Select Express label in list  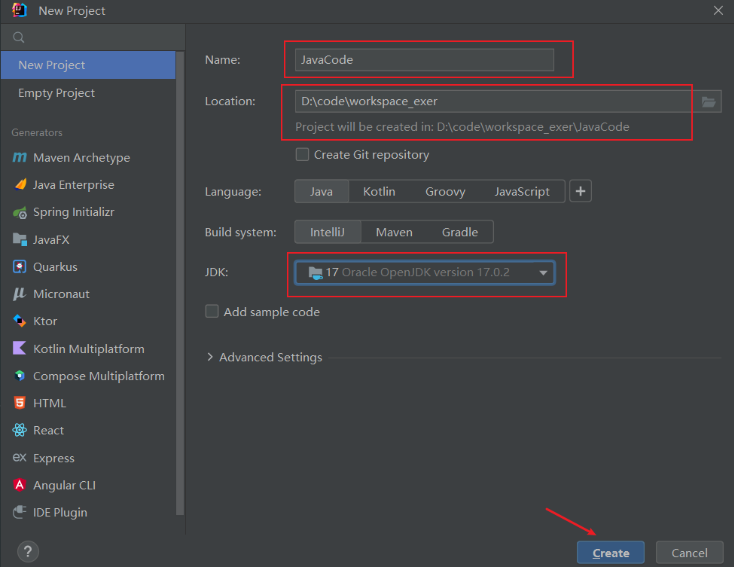54,458
